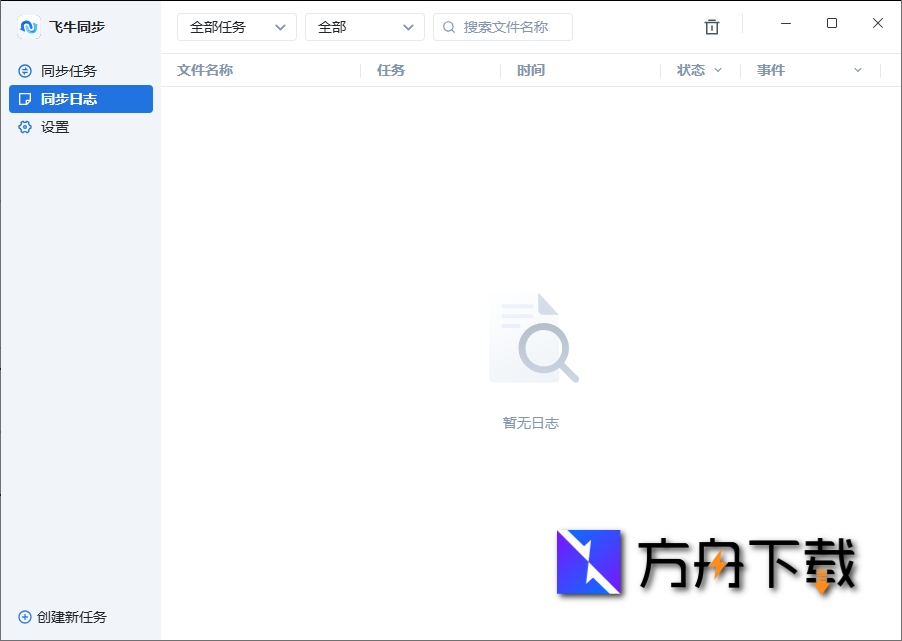This screenshot has height=641, width=902.
Task: Click the 搜索文件名称 search input field
Action: coord(510,27)
